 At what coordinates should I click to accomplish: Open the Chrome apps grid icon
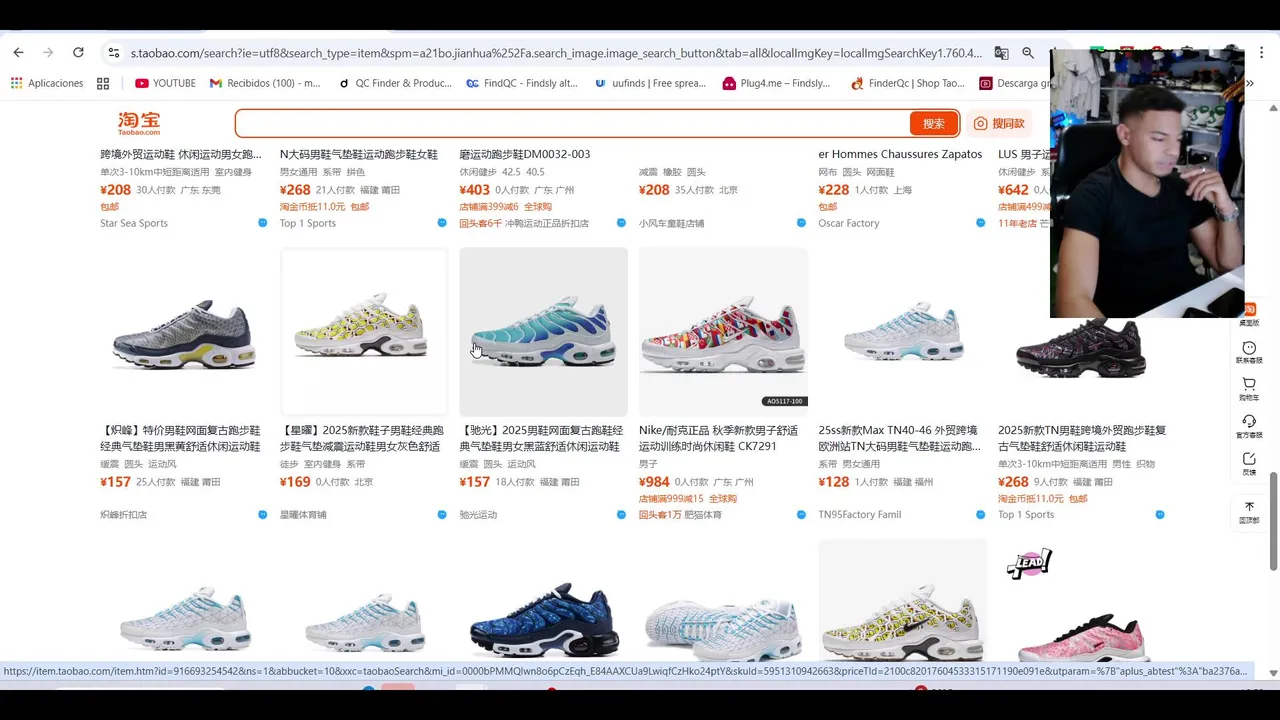(x=103, y=83)
